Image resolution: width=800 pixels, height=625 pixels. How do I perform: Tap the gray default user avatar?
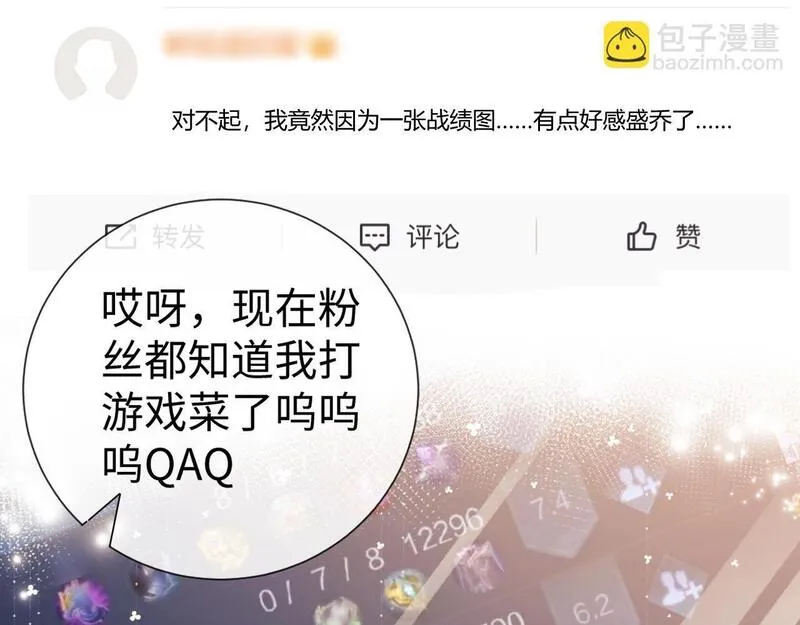[95, 65]
